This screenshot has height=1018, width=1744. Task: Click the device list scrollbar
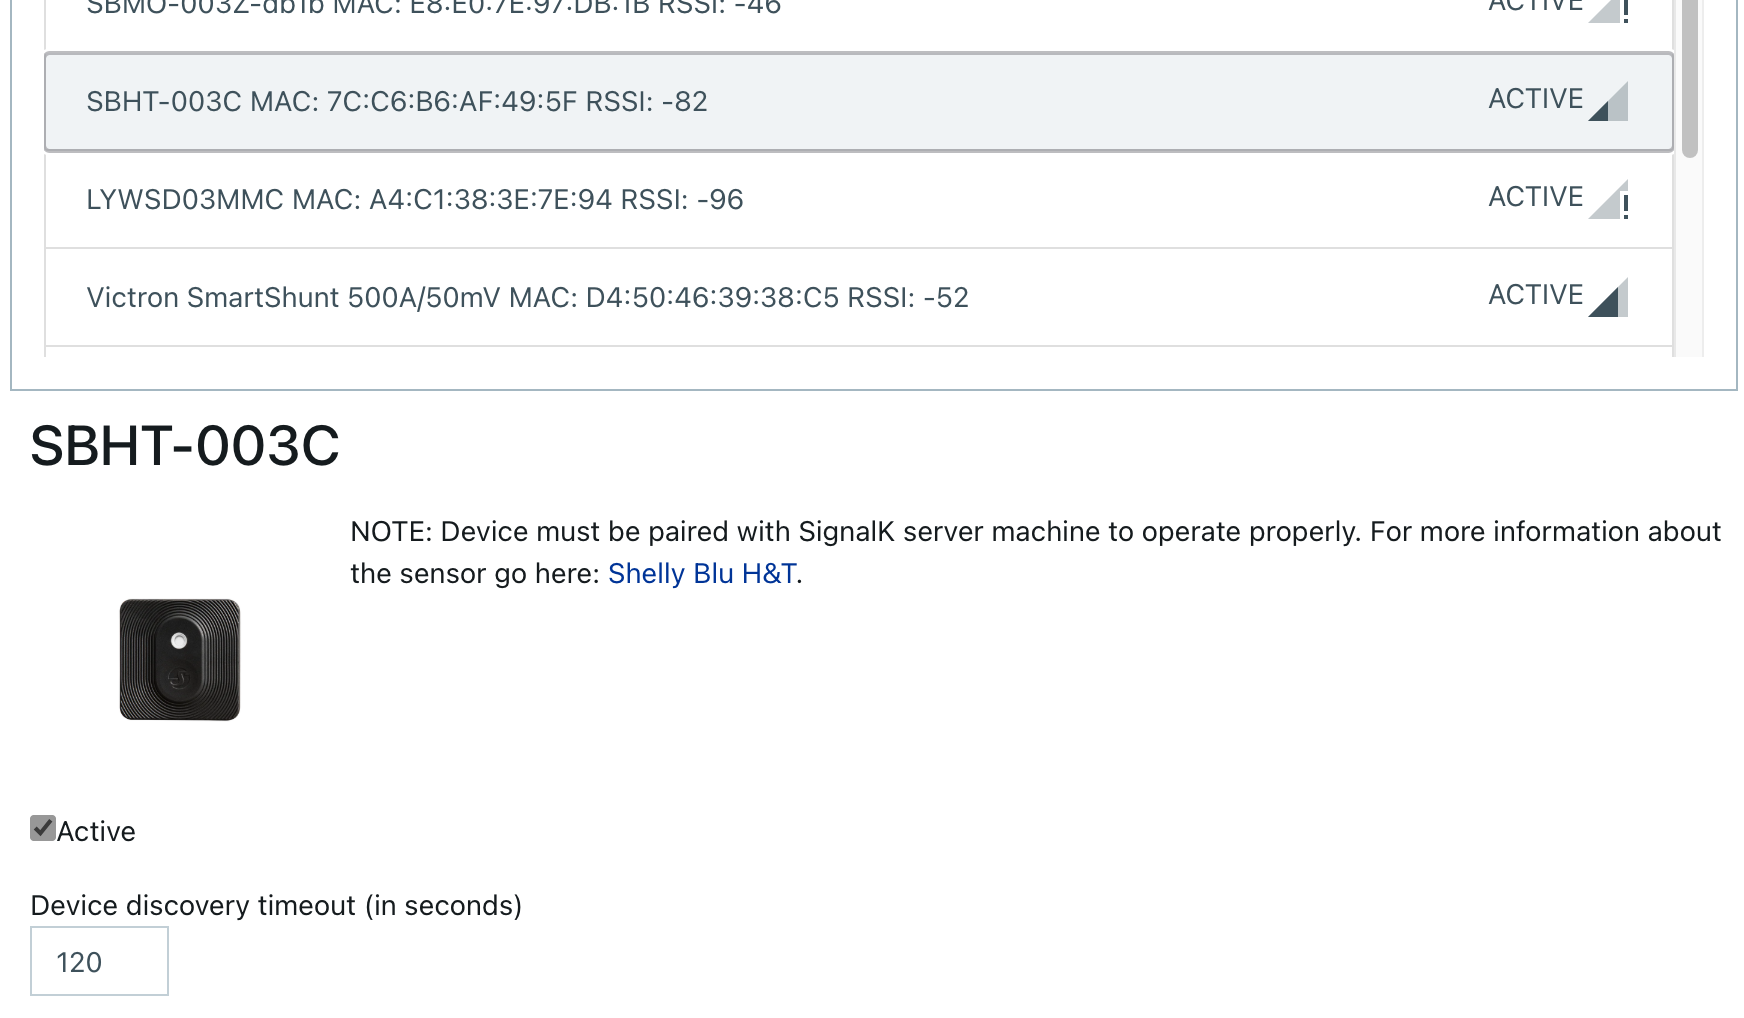(x=1690, y=80)
